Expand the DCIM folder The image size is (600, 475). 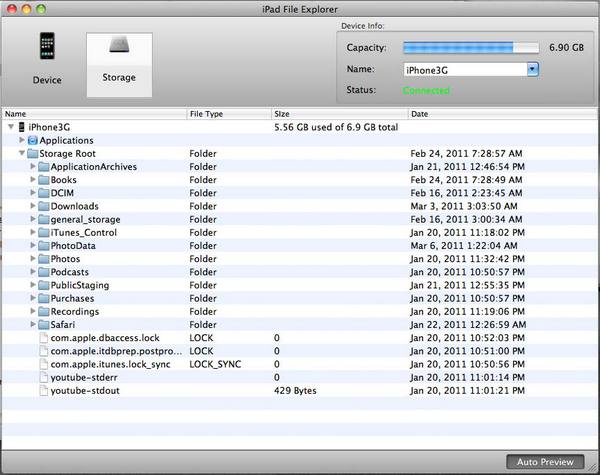coord(33,193)
